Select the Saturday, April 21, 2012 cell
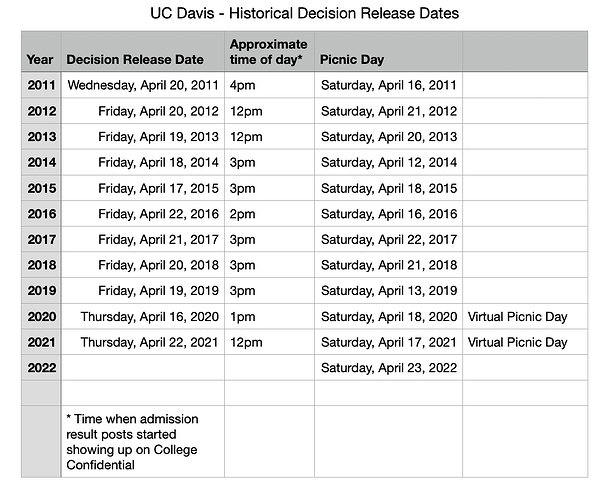 tap(389, 111)
